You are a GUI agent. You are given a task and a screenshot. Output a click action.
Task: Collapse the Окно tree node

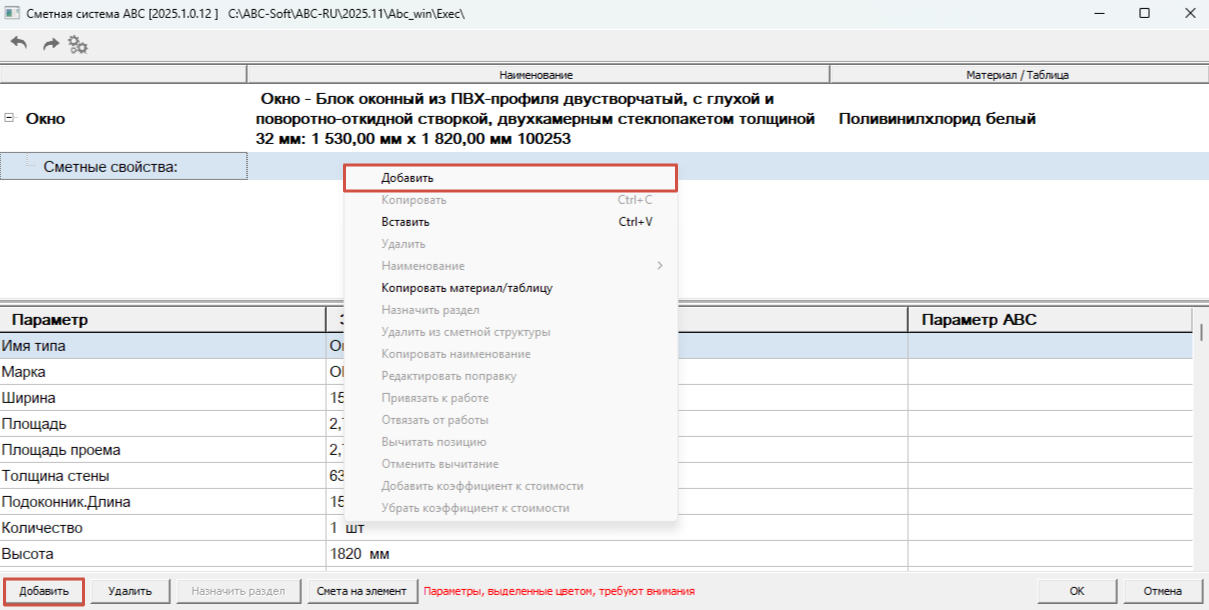[9, 118]
